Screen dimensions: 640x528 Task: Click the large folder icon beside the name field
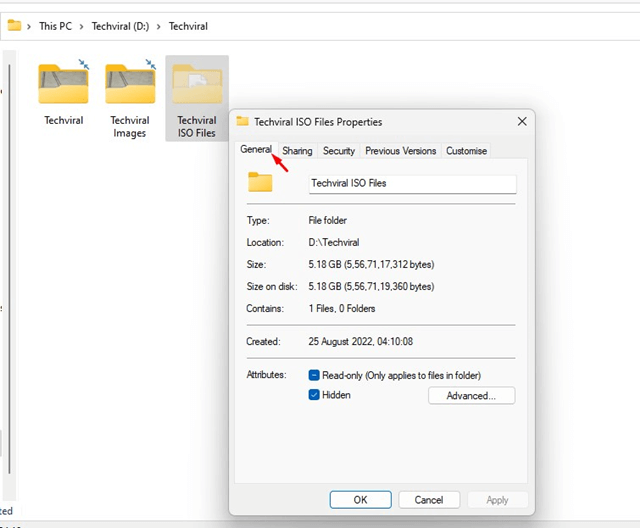click(x=260, y=183)
